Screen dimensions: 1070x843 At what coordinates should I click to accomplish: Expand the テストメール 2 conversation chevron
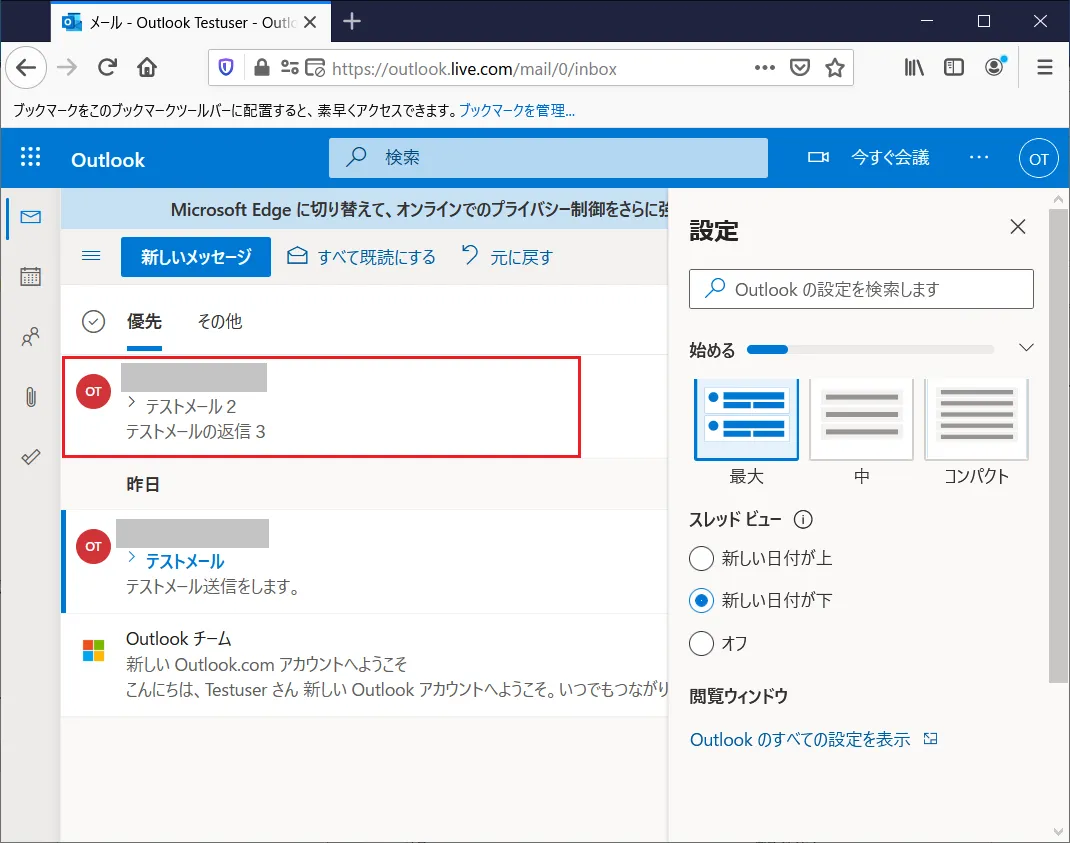132,403
